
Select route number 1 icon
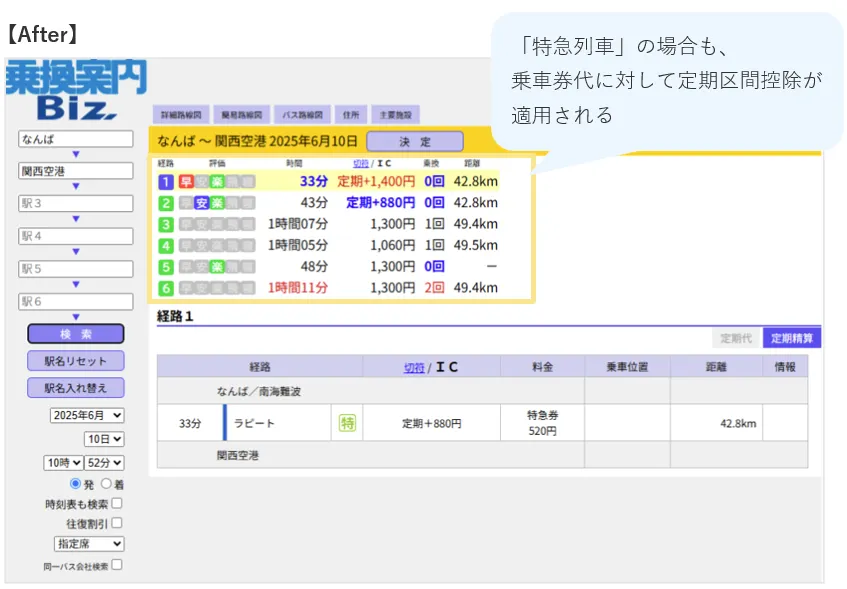click(x=166, y=182)
